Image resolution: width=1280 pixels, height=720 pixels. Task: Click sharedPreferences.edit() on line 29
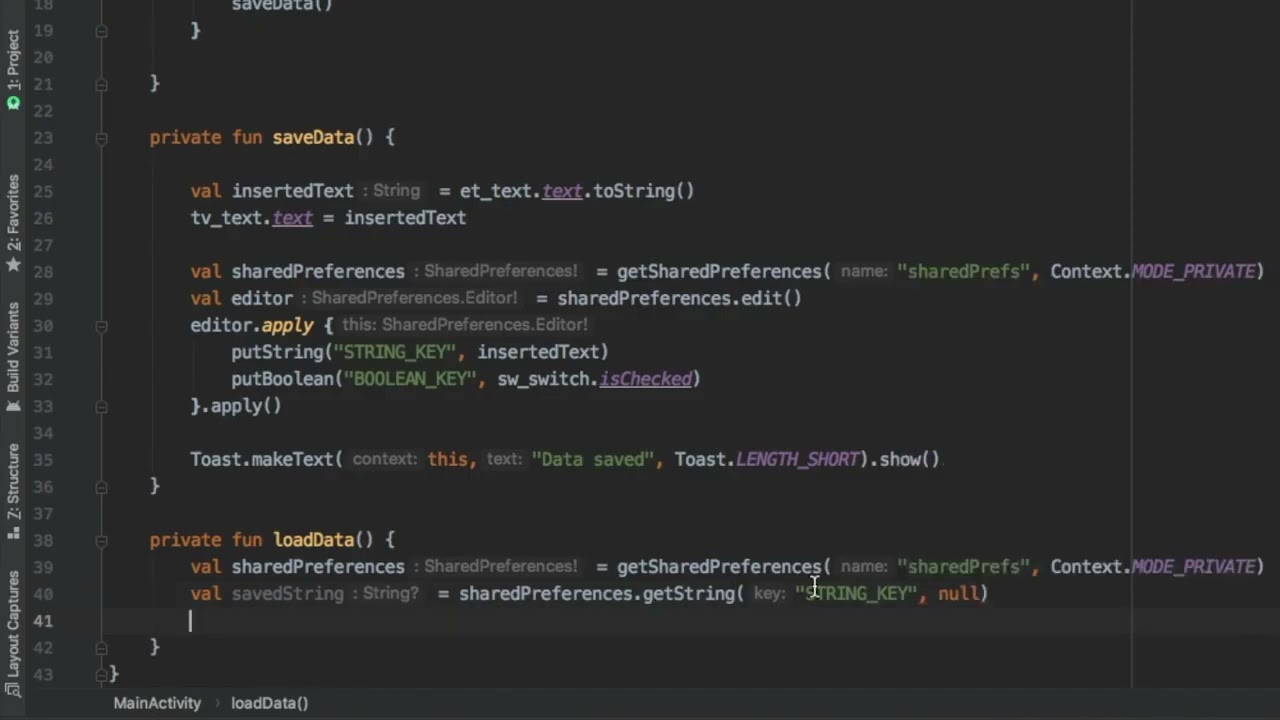point(679,298)
